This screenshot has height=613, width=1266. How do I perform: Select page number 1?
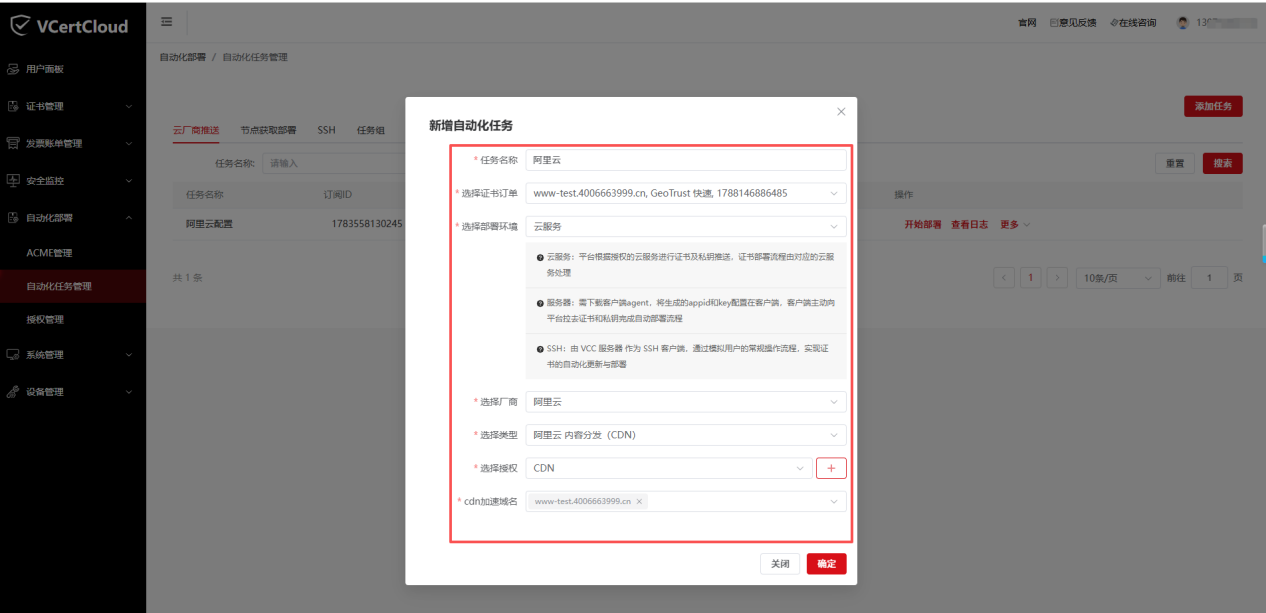pyautogui.click(x=1031, y=278)
